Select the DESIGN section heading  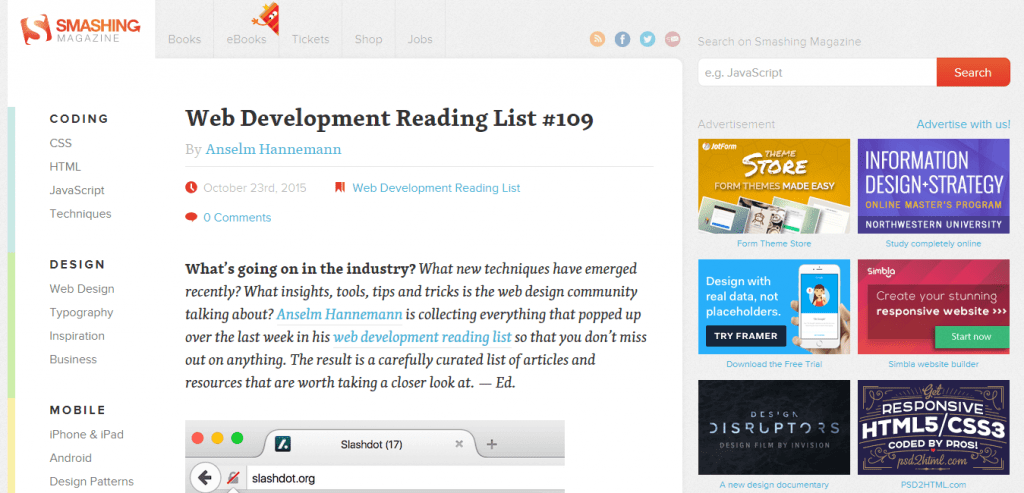click(x=77, y=264)
